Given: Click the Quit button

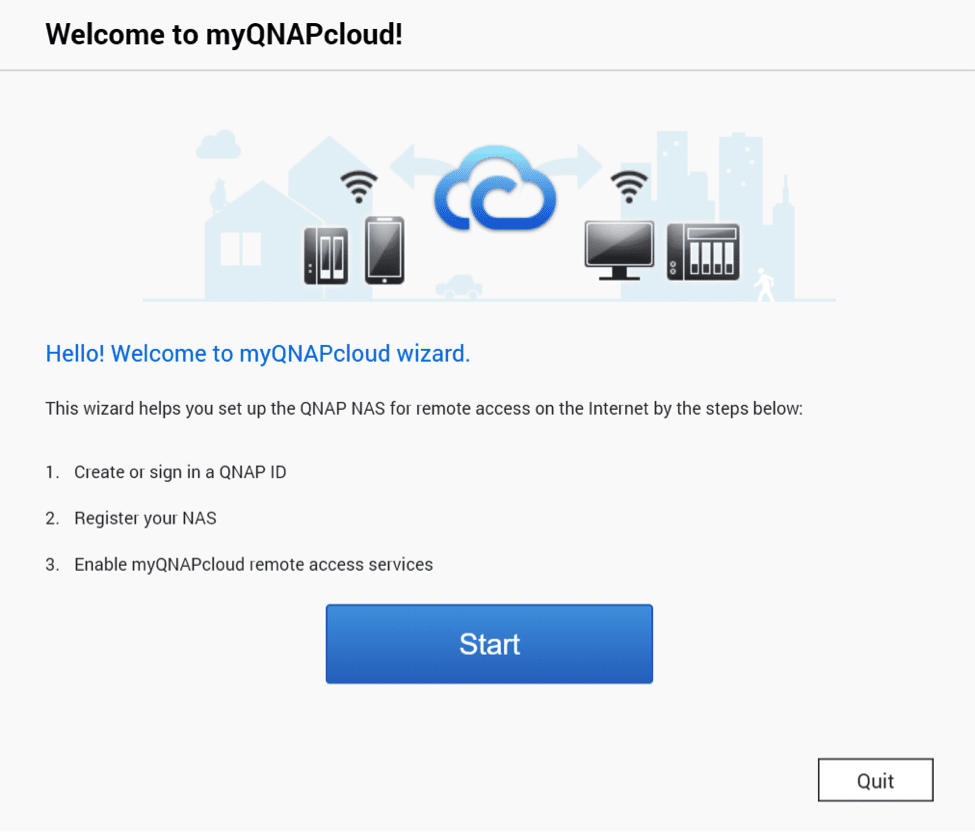Looking at the screenshot, I should [x=876, y=780].
